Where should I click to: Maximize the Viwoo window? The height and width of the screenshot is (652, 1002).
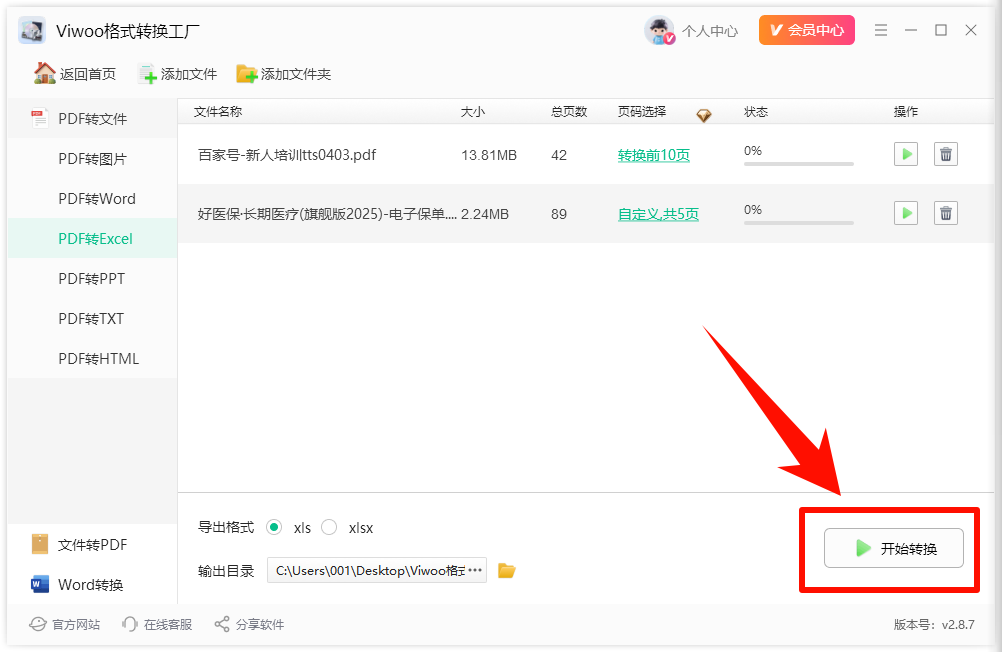941,30
